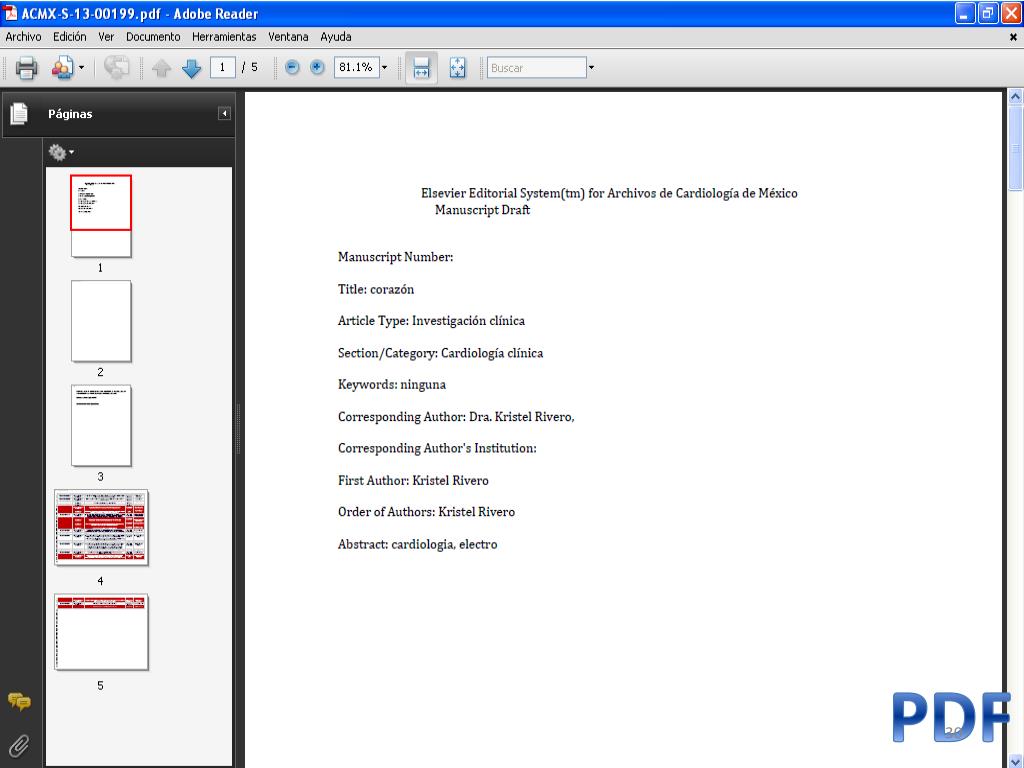The height and width of the screenshot is (768, 1024).
Task: Open the Attachments paperclip icon
Action: [x=19, y=745]
